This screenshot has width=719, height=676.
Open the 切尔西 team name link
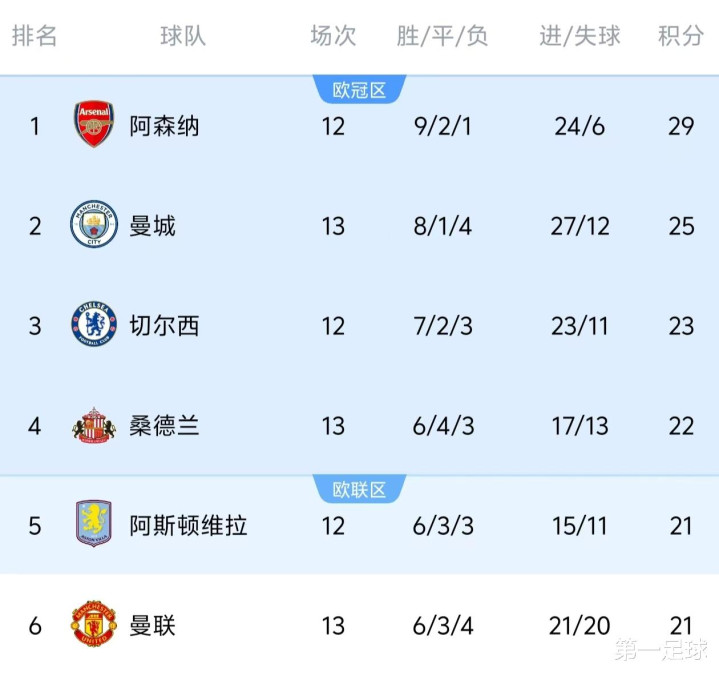tap(165, 326)
